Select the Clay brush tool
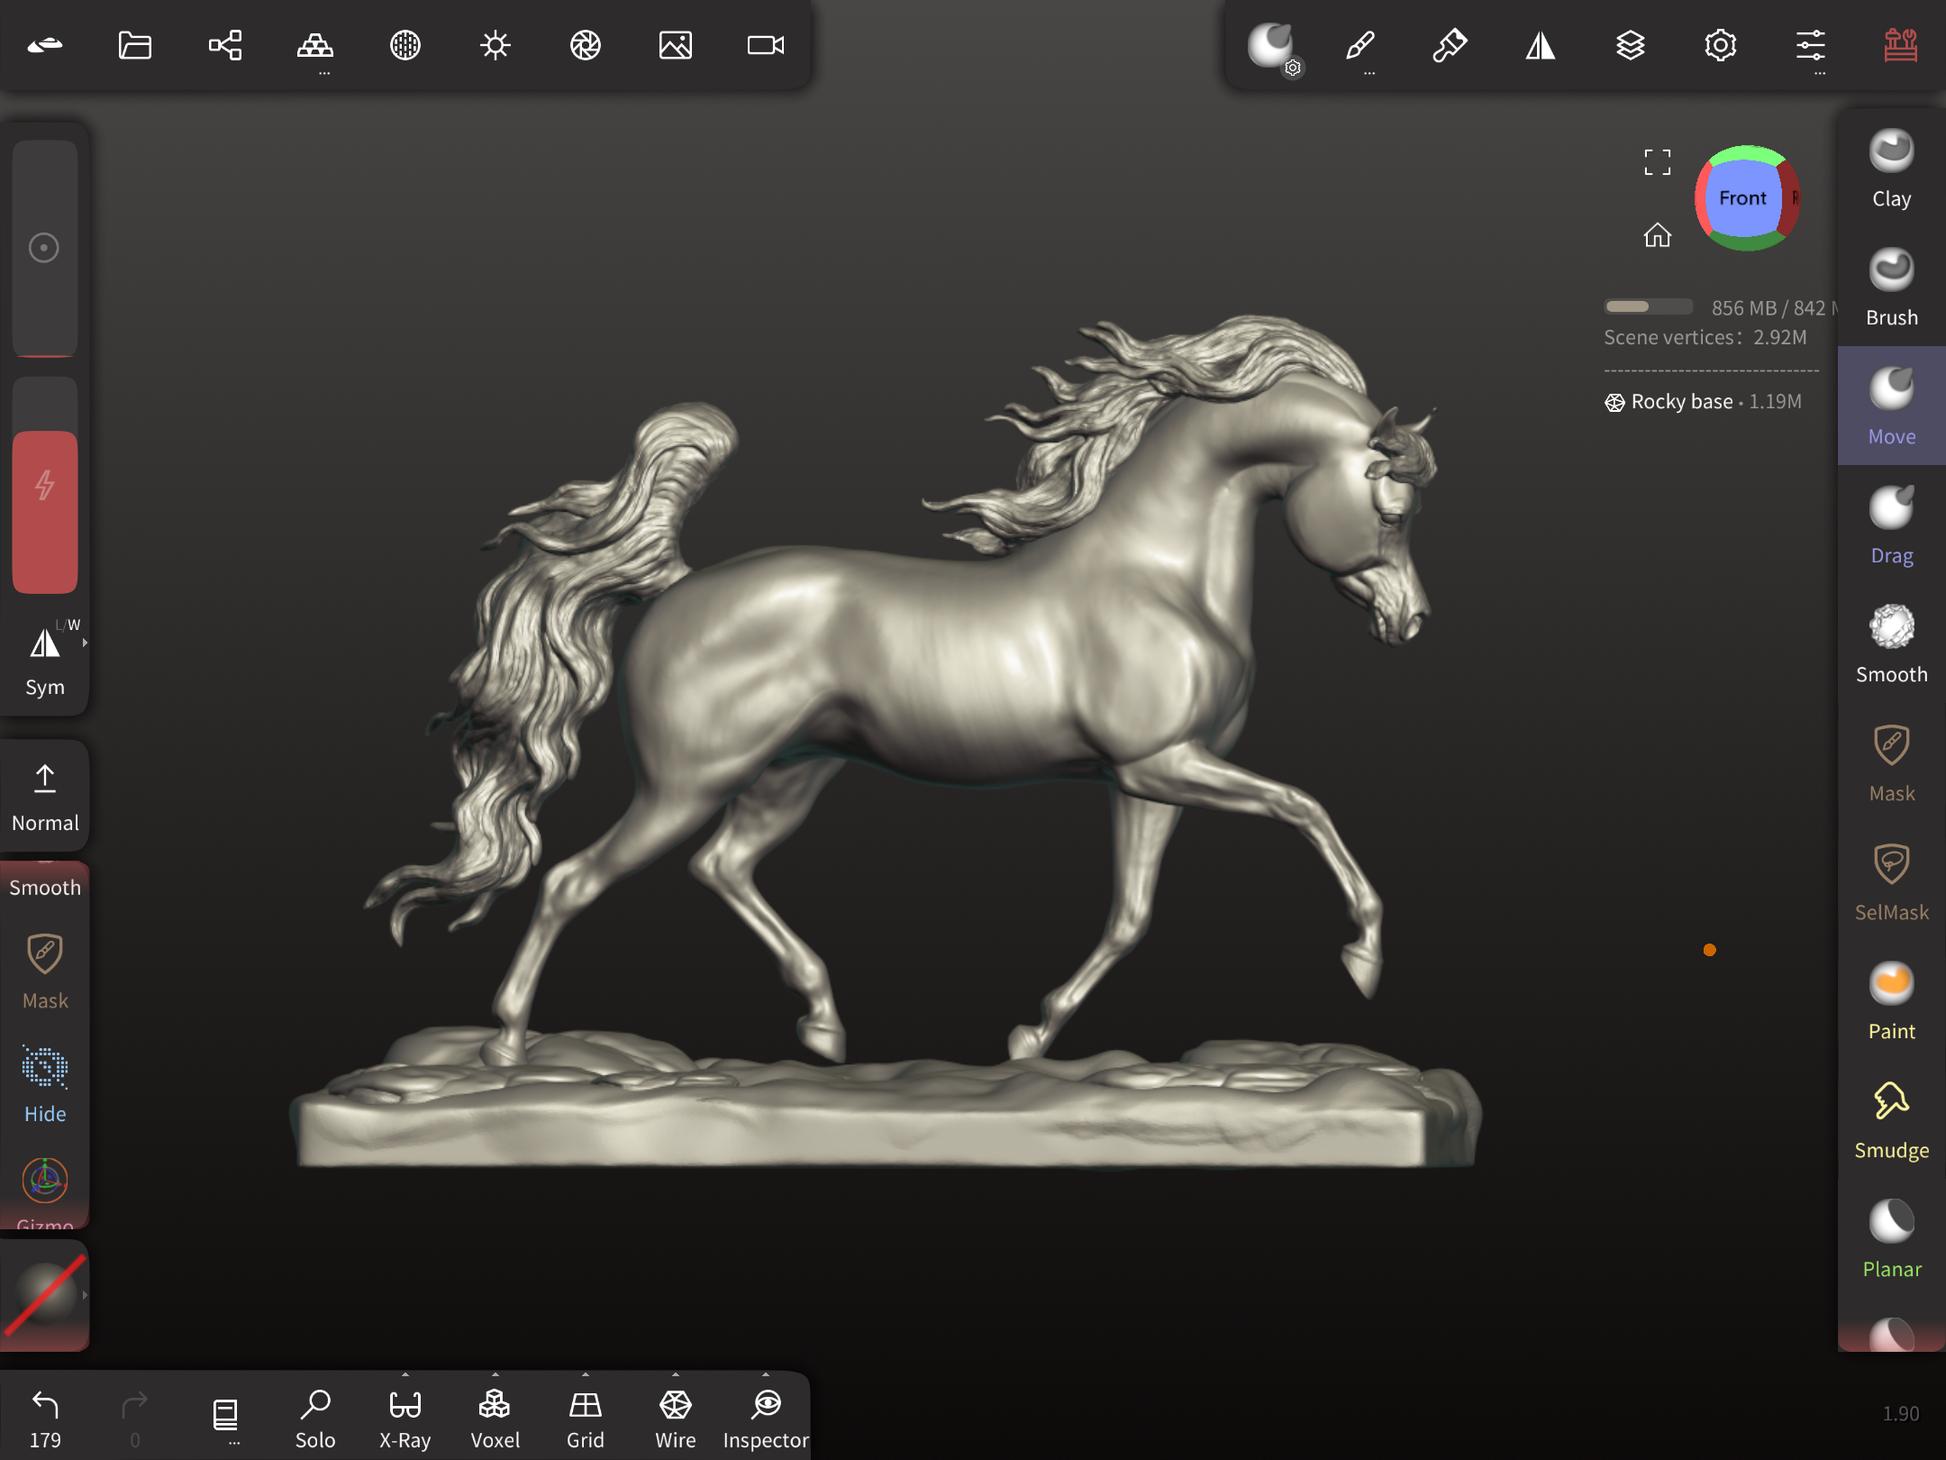This screenshot has width=1946, height=1460. [x=1890, y=168]
